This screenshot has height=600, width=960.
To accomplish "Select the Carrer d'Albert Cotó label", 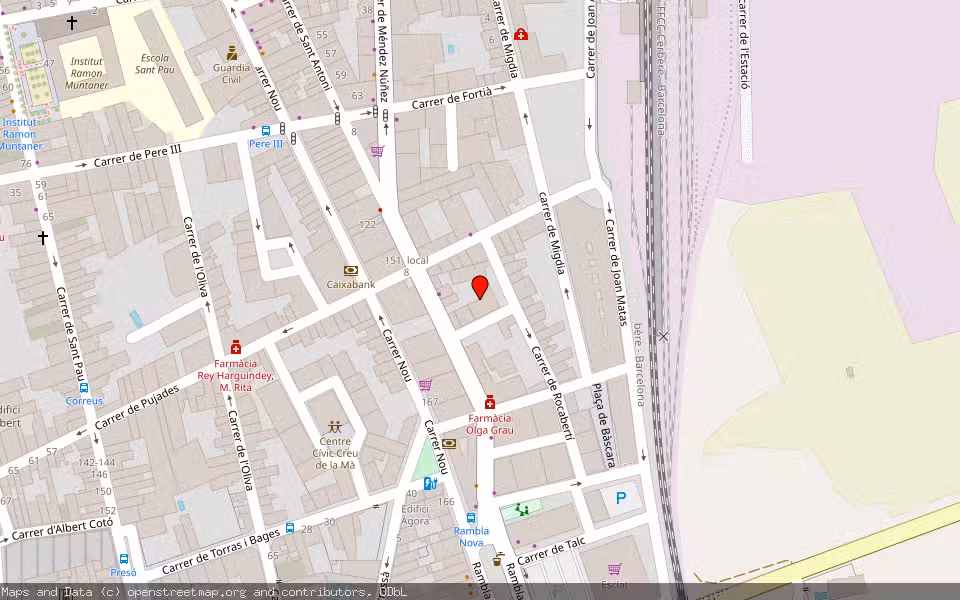I will [62, 529].
